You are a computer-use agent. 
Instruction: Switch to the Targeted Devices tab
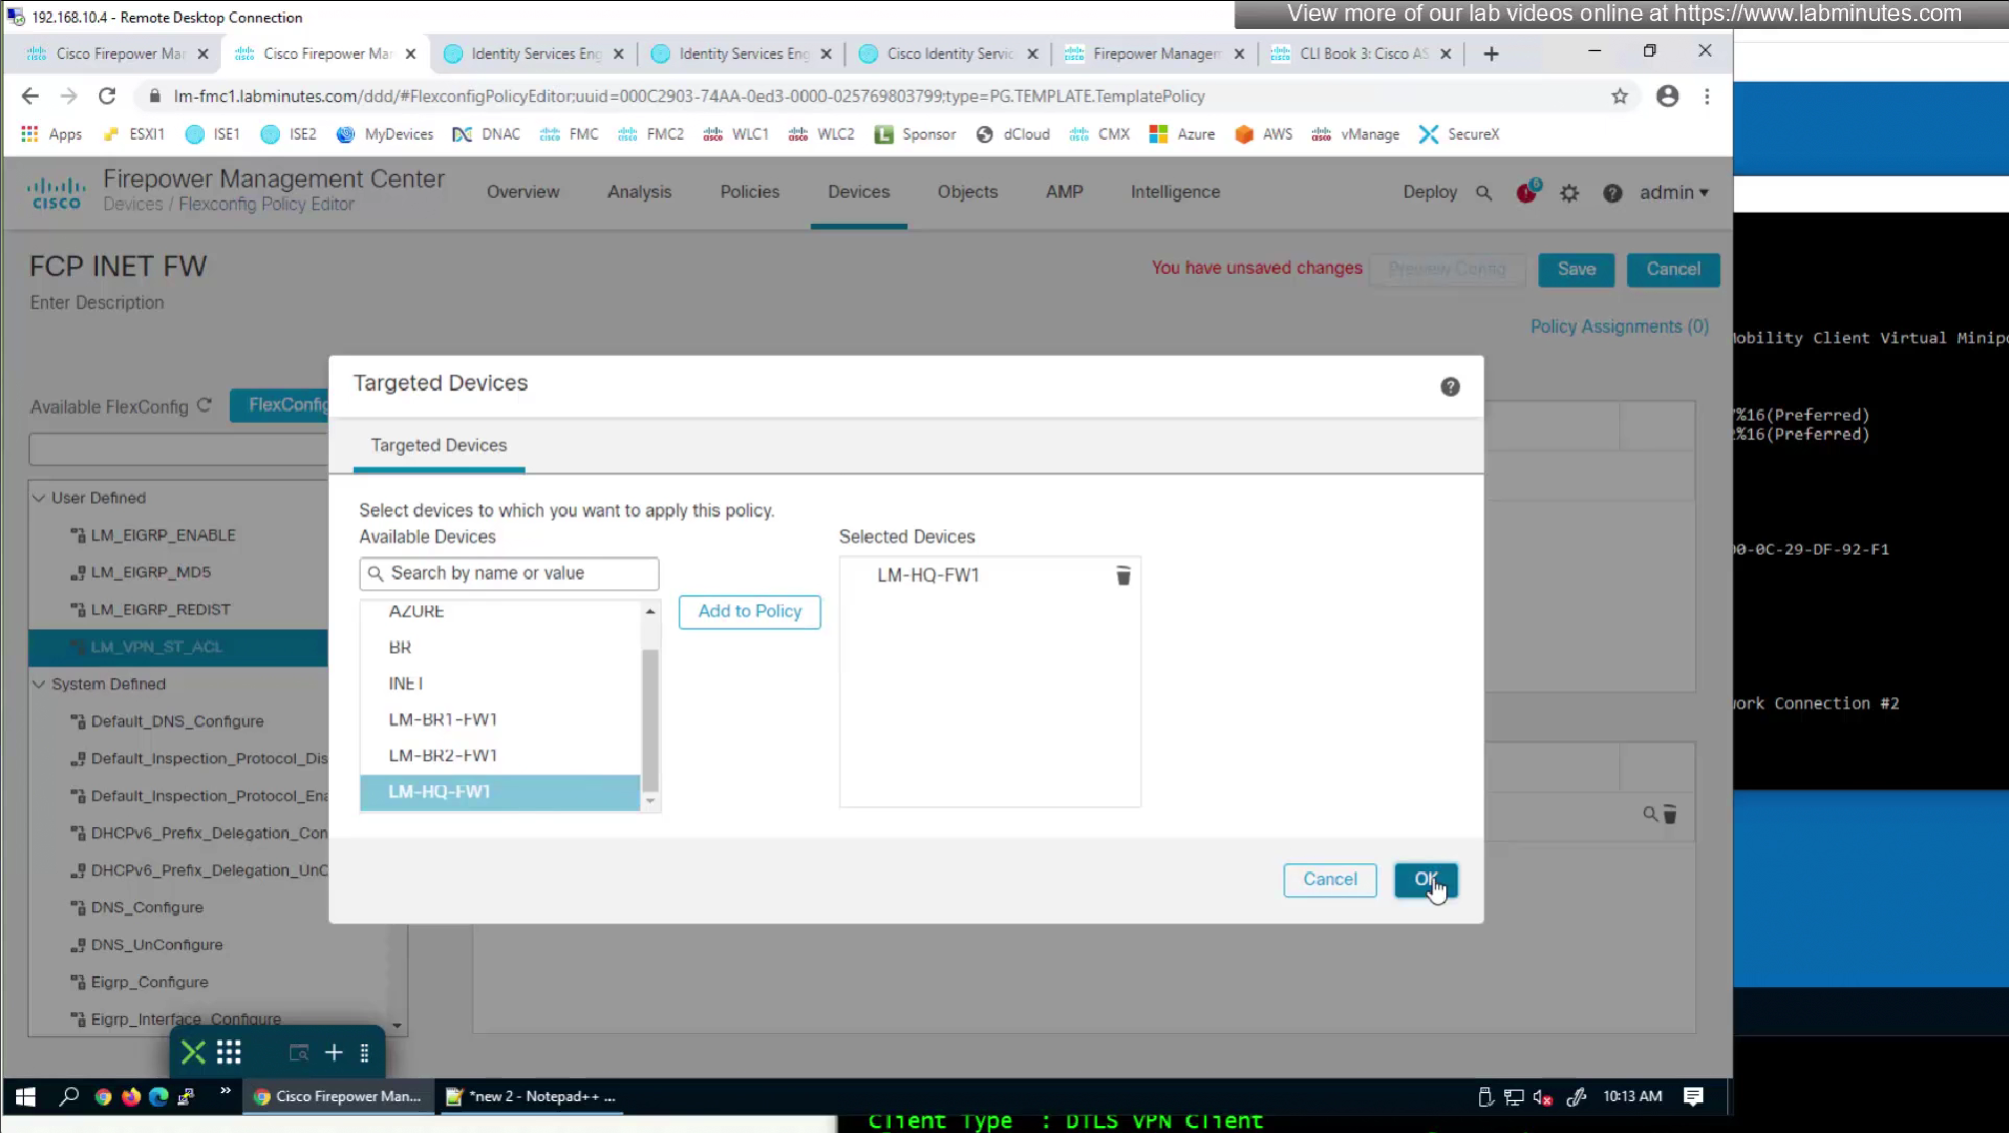point(438,445)
